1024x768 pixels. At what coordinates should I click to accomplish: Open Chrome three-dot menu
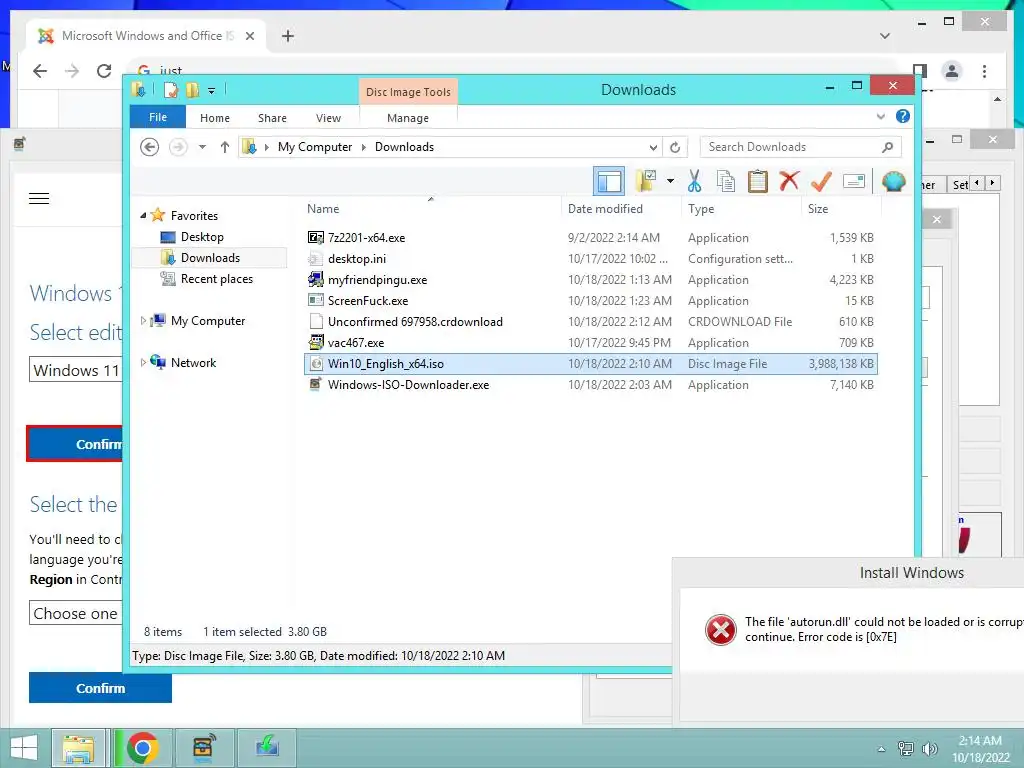[x=984, y=71]
